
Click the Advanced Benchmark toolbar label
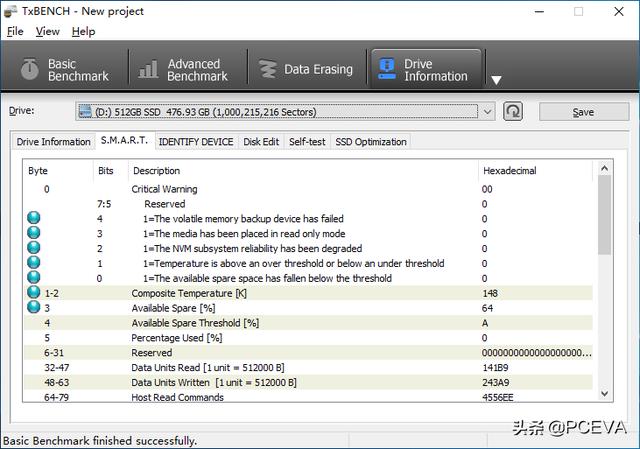coord(197,70)
